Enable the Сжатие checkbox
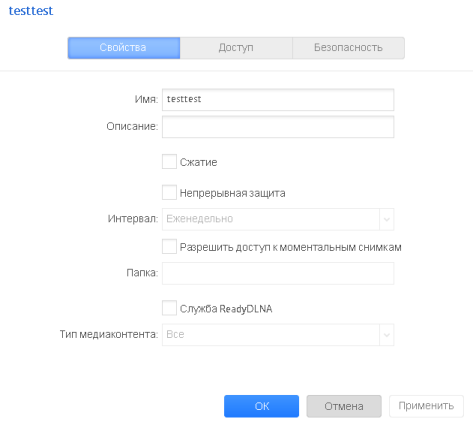473x425 pixels. 169,161
